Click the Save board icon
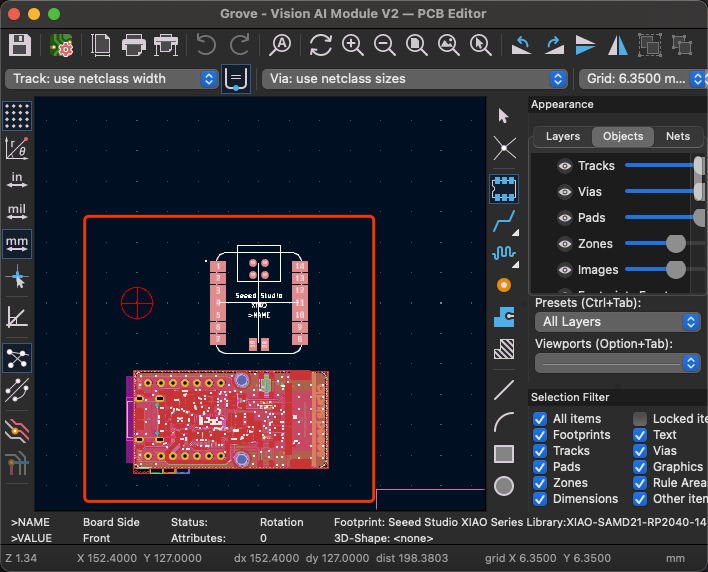 20,45
